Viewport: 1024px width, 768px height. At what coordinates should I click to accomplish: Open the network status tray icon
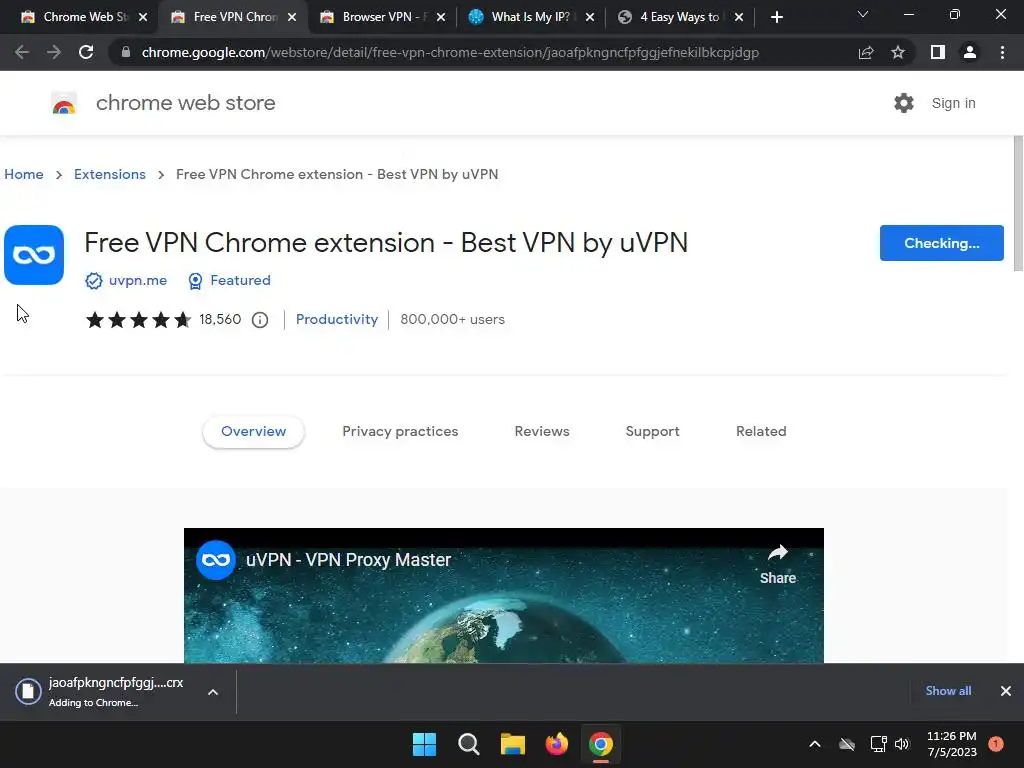pyautogui.click(x=878, y=744)
